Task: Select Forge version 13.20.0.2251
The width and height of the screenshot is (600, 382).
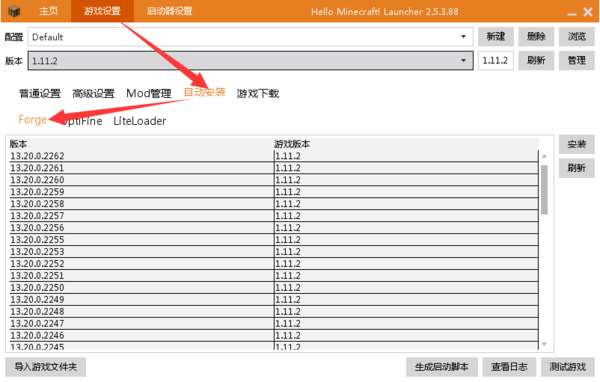Action: (x=274, y=275)
